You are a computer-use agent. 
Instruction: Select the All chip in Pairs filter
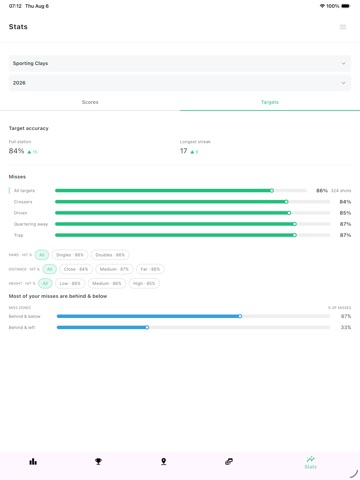click(42, 255)
